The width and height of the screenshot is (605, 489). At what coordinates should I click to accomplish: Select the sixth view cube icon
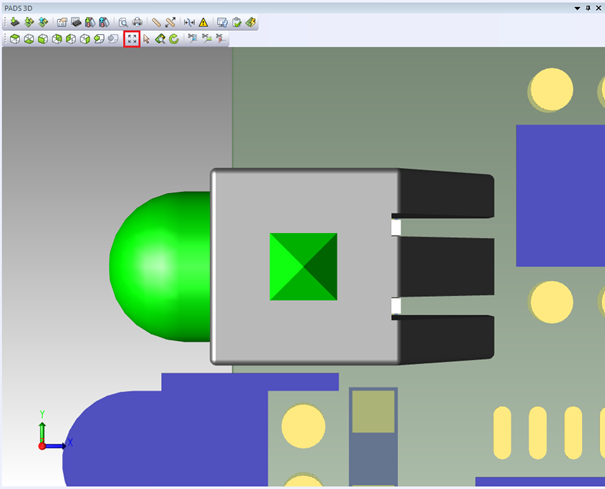85,39
